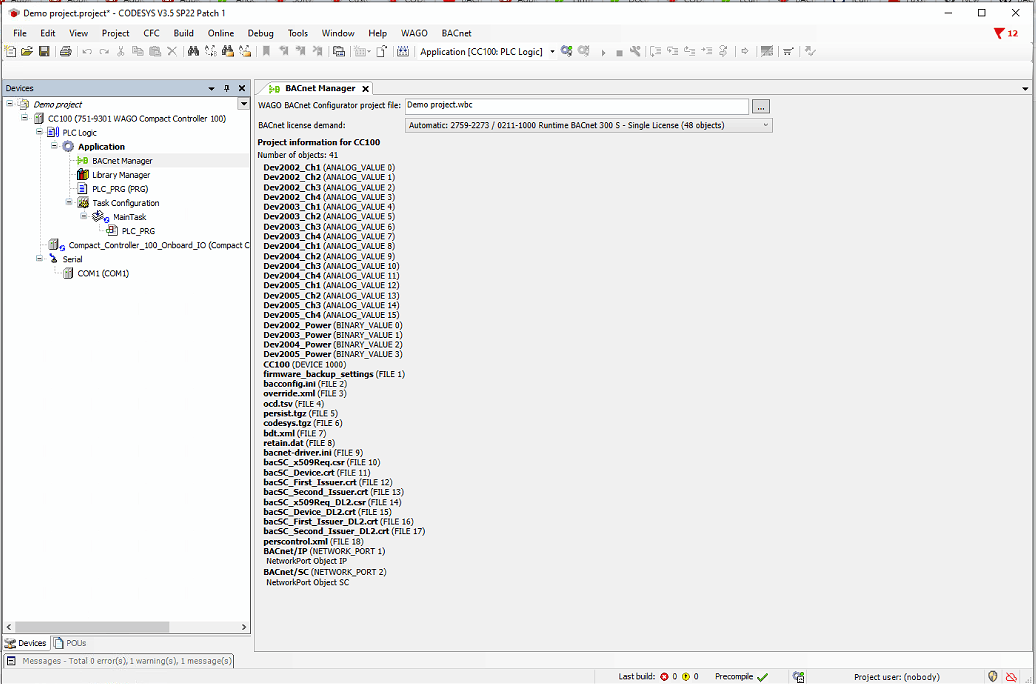Image resolution: width=1036 pixels, height=684 pixels.
Task: Click the BACnet/SC (NETWORK_PORT 2) entry
Action: click(324, 572)
